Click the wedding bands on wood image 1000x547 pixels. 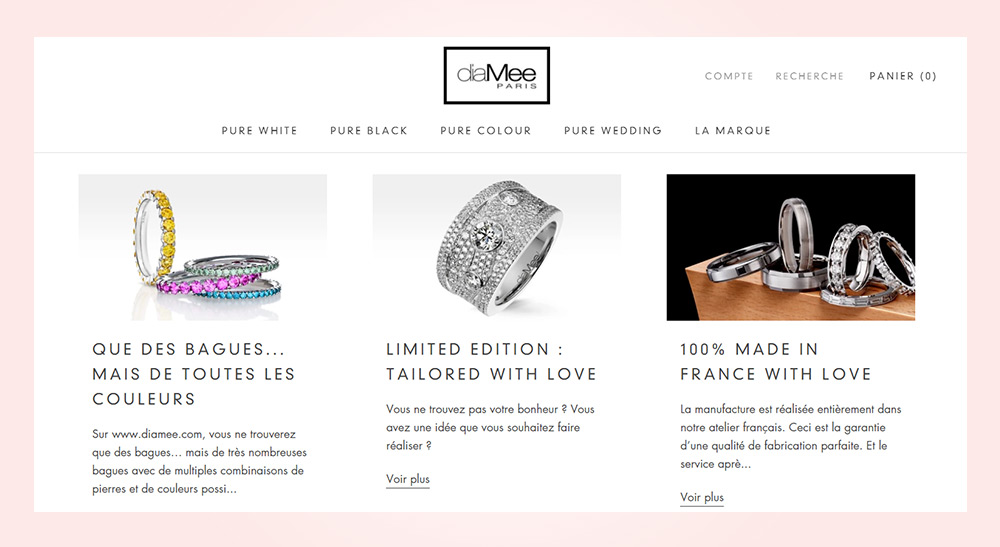[x=791, y=247]
